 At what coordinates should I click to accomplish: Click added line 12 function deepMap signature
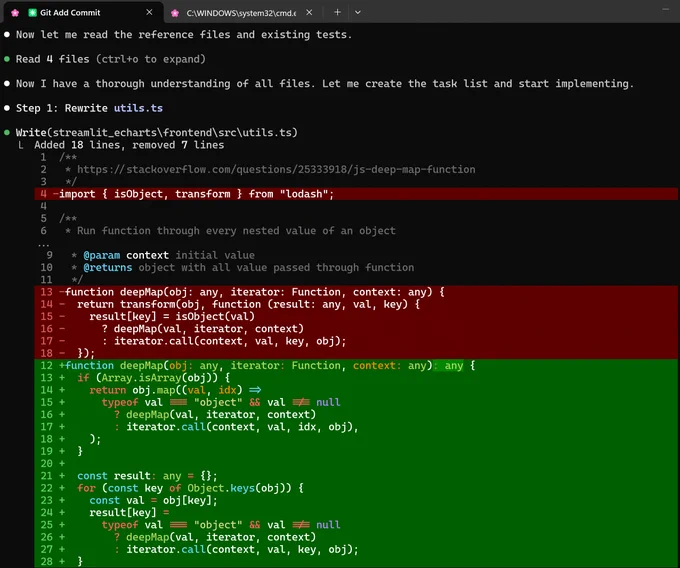pyautogui.click(x=356, y=366)
